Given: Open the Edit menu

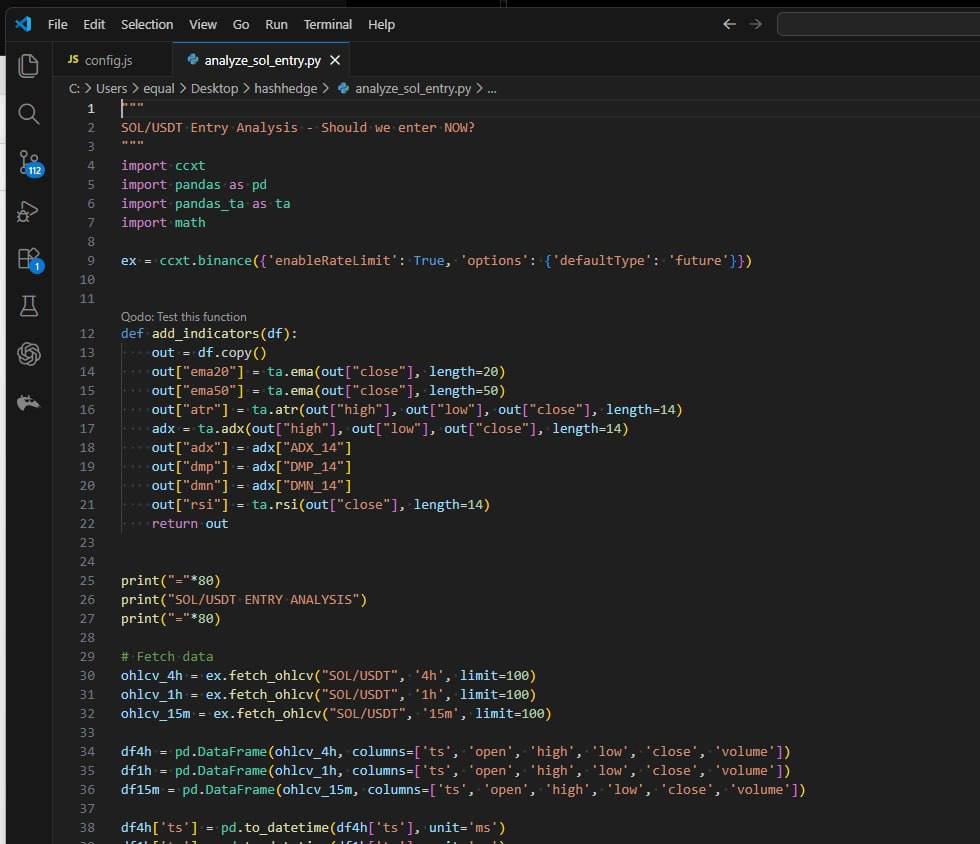Looking at the screenshot, I should click(94, 24).
